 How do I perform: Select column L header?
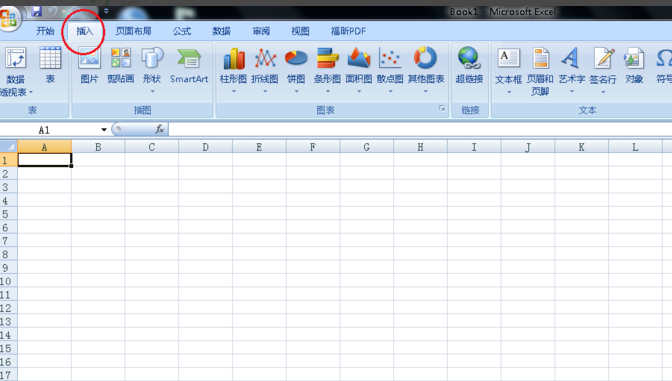635,147
